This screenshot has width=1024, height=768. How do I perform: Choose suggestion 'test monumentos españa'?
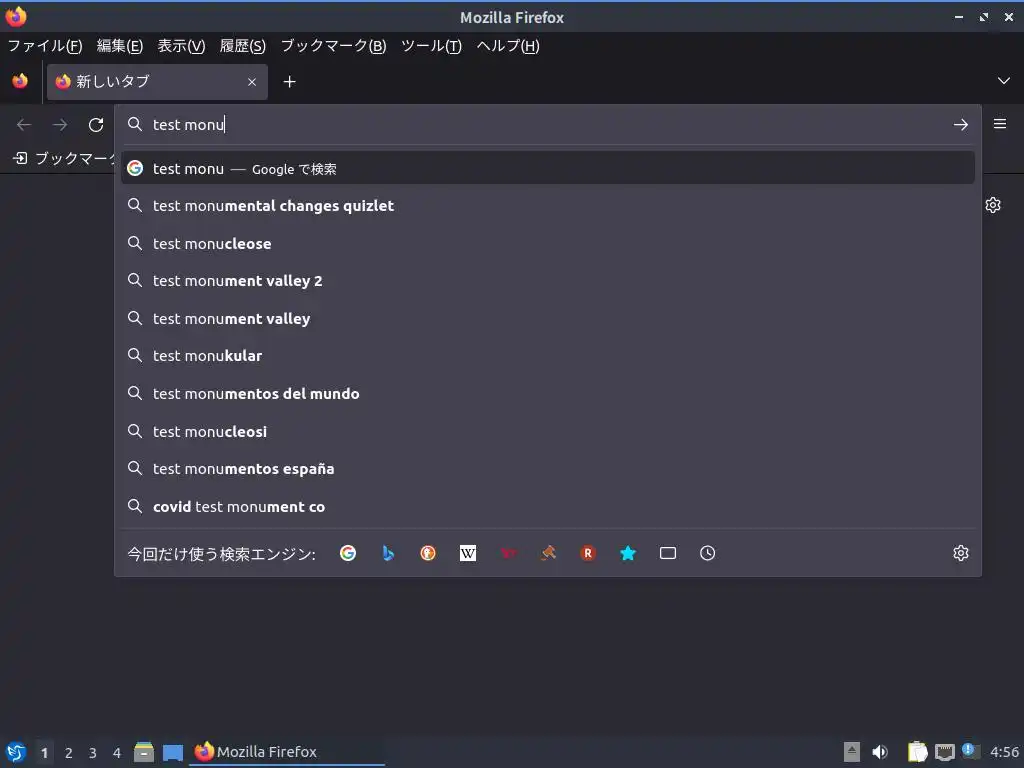pyautogui.click(x=548, y=469)
